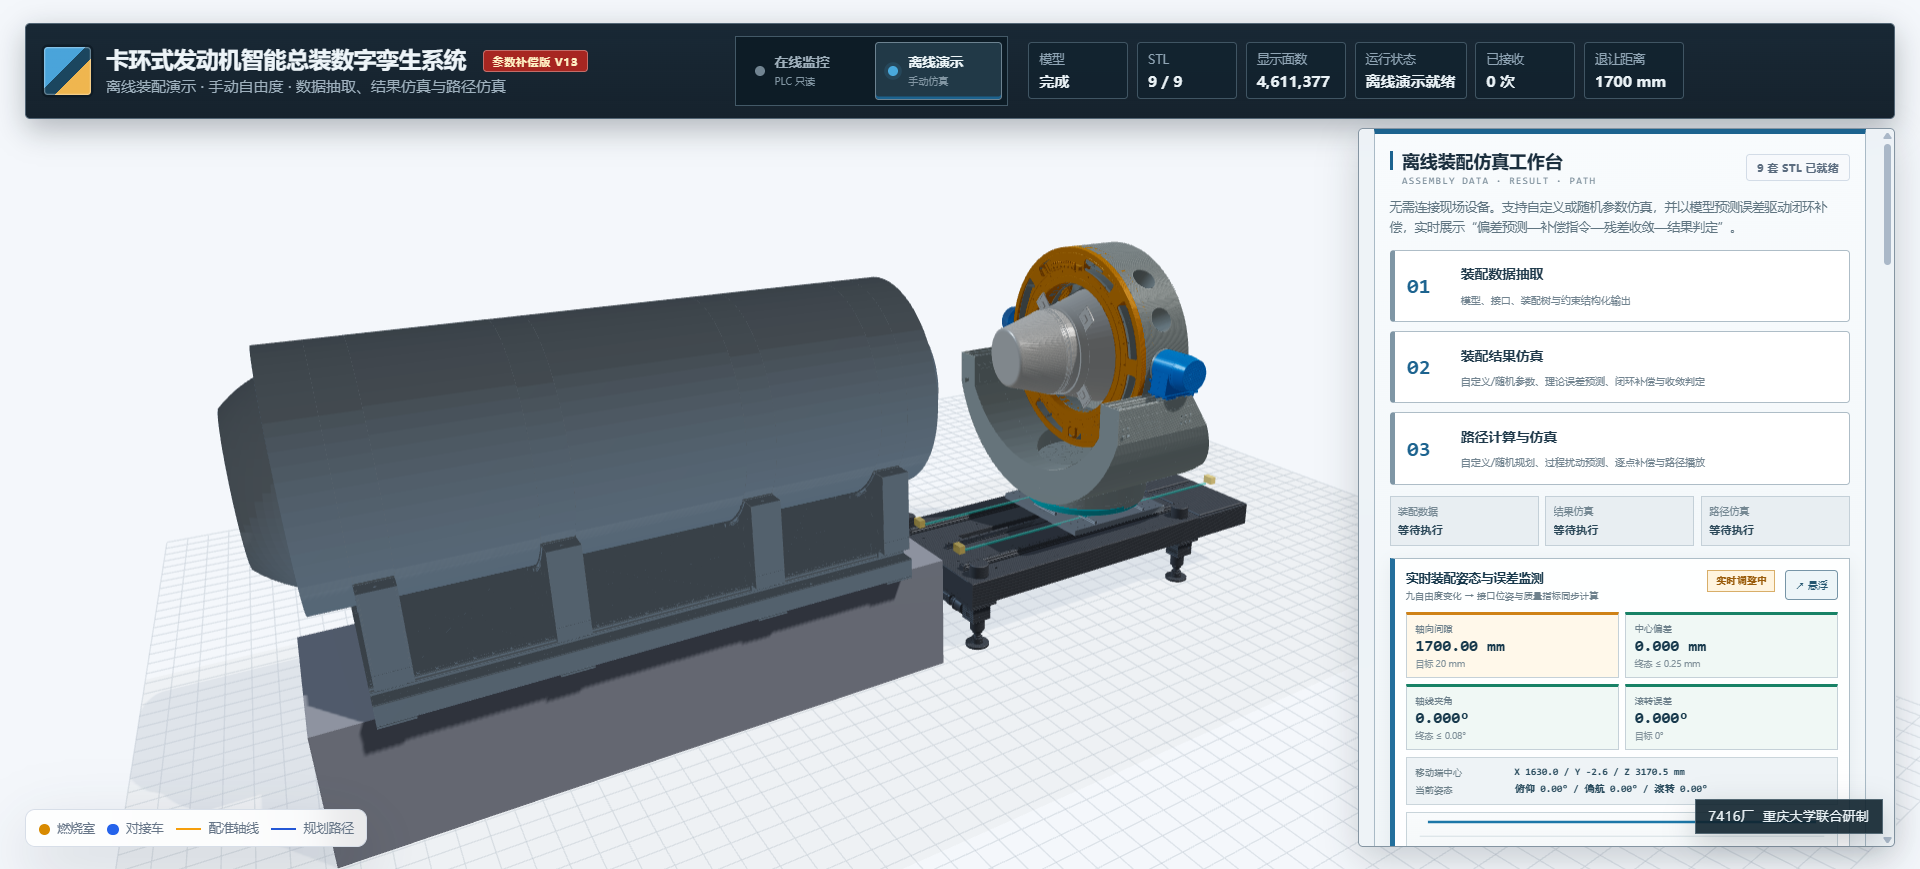
Task: Select the 离线演示 manual simulation mode
Action: point(938,71)
